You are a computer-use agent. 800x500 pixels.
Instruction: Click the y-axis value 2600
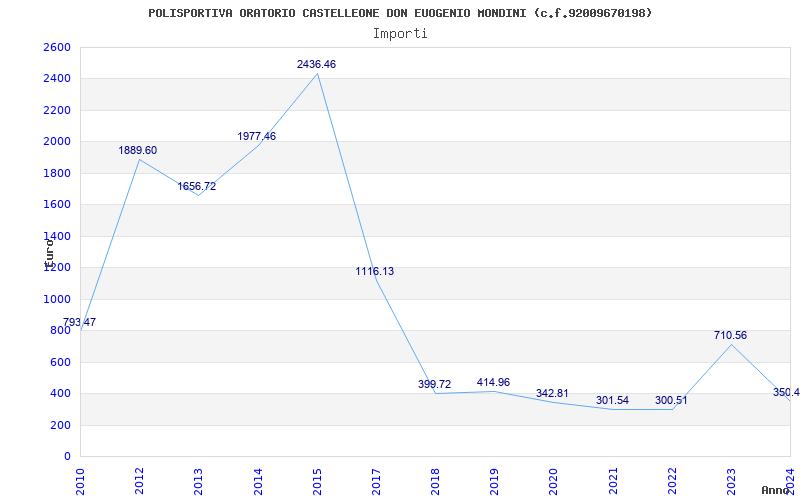pos(57,47)
